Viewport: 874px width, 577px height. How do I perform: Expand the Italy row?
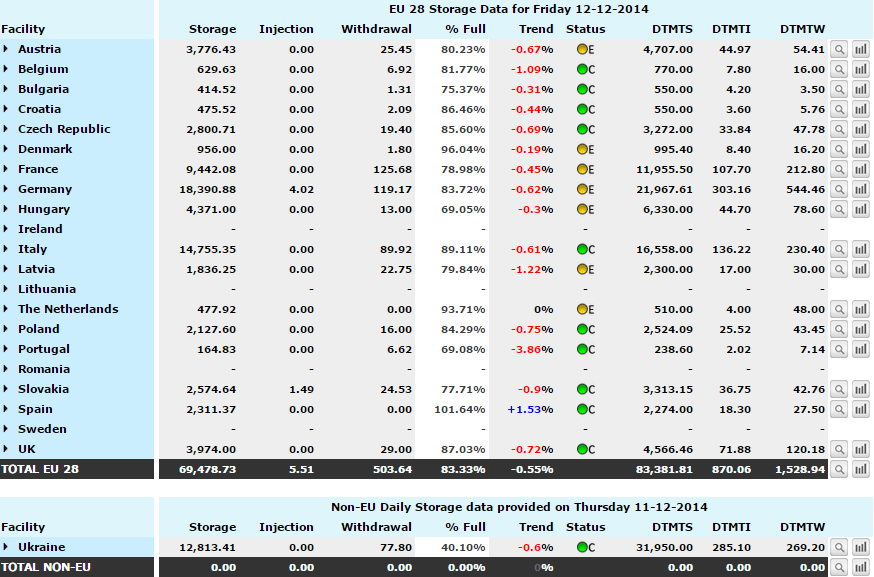click(x=6, y=249)
